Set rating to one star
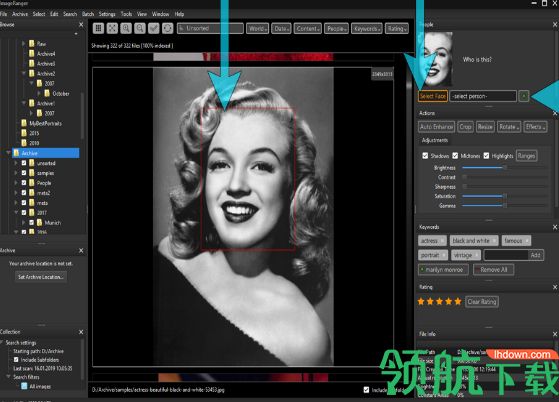The width and height of the screenshot is (559, 402). click(x=421, y=302)
